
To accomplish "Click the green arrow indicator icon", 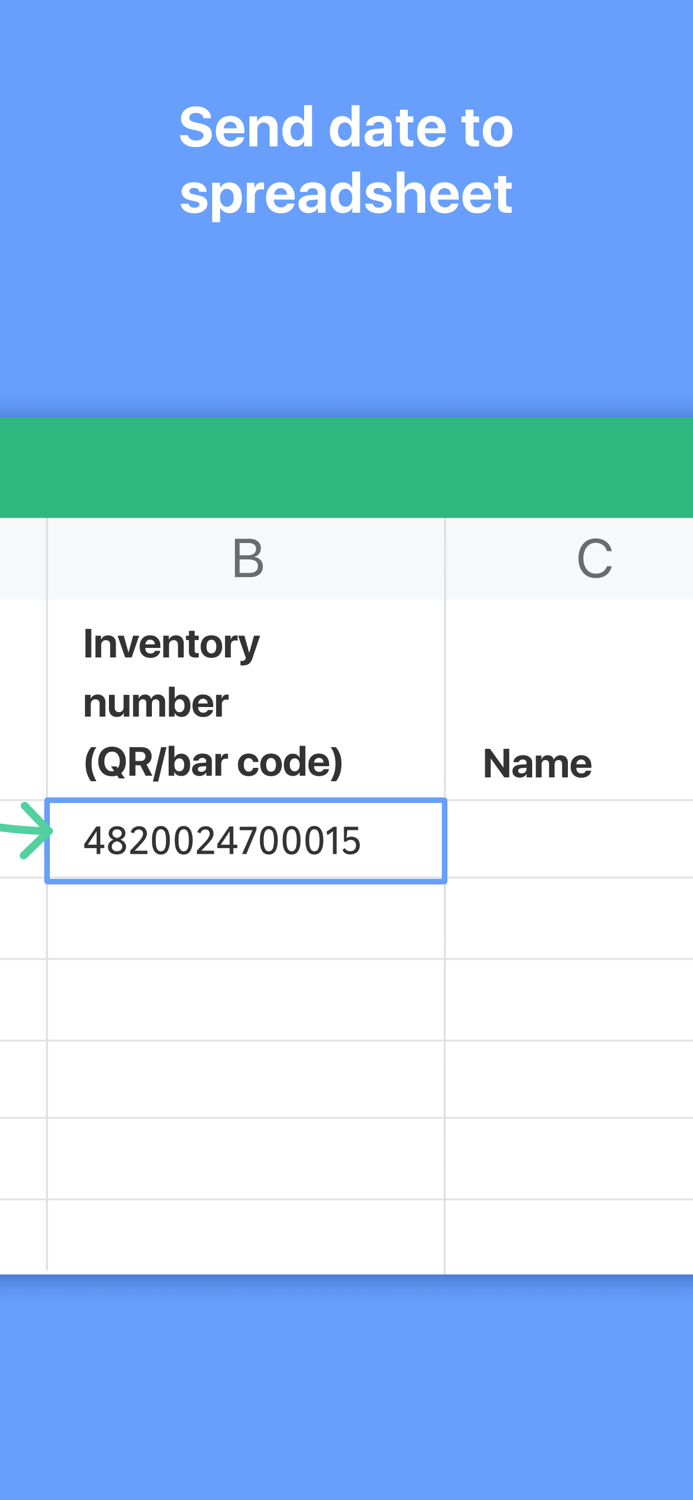I will tap(25, 832).
